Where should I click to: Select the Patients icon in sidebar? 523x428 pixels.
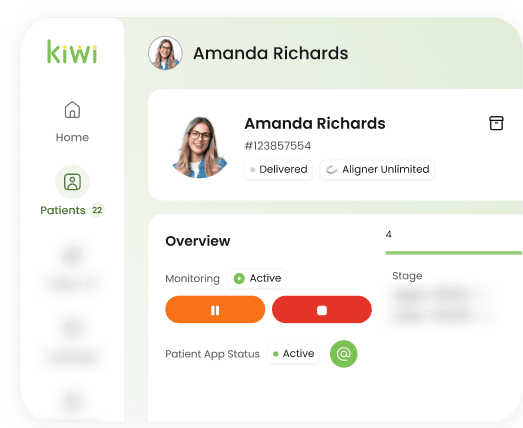coord(72,182)
